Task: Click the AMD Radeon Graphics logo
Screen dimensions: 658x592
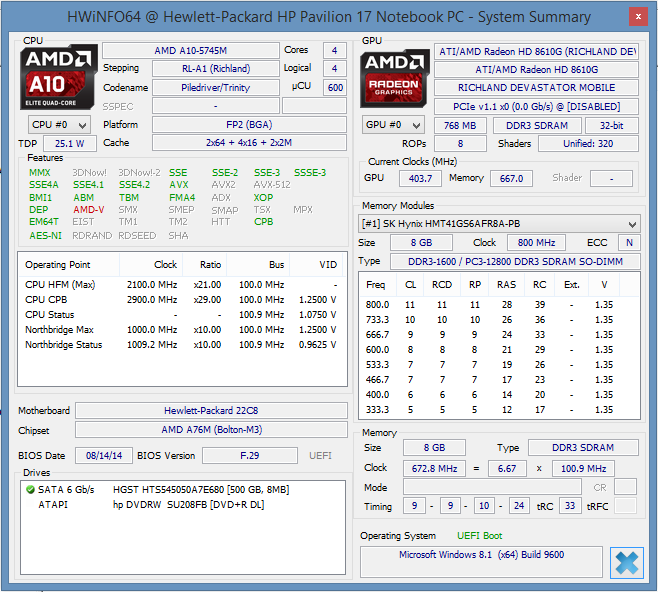Action: tap(394, 79)
